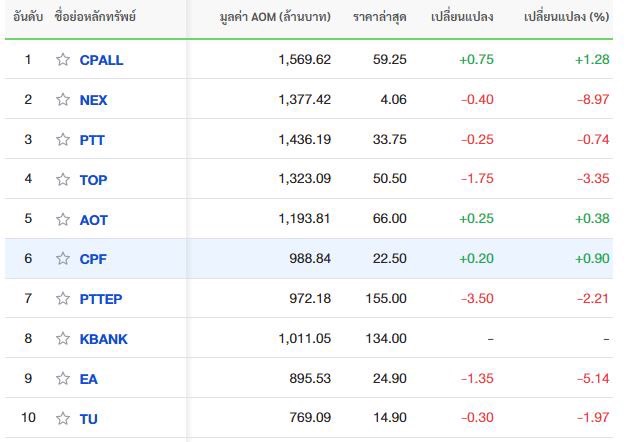
Task: Sort by เปลี่ยนแปลง (%) column header
Action: (567, 17)
